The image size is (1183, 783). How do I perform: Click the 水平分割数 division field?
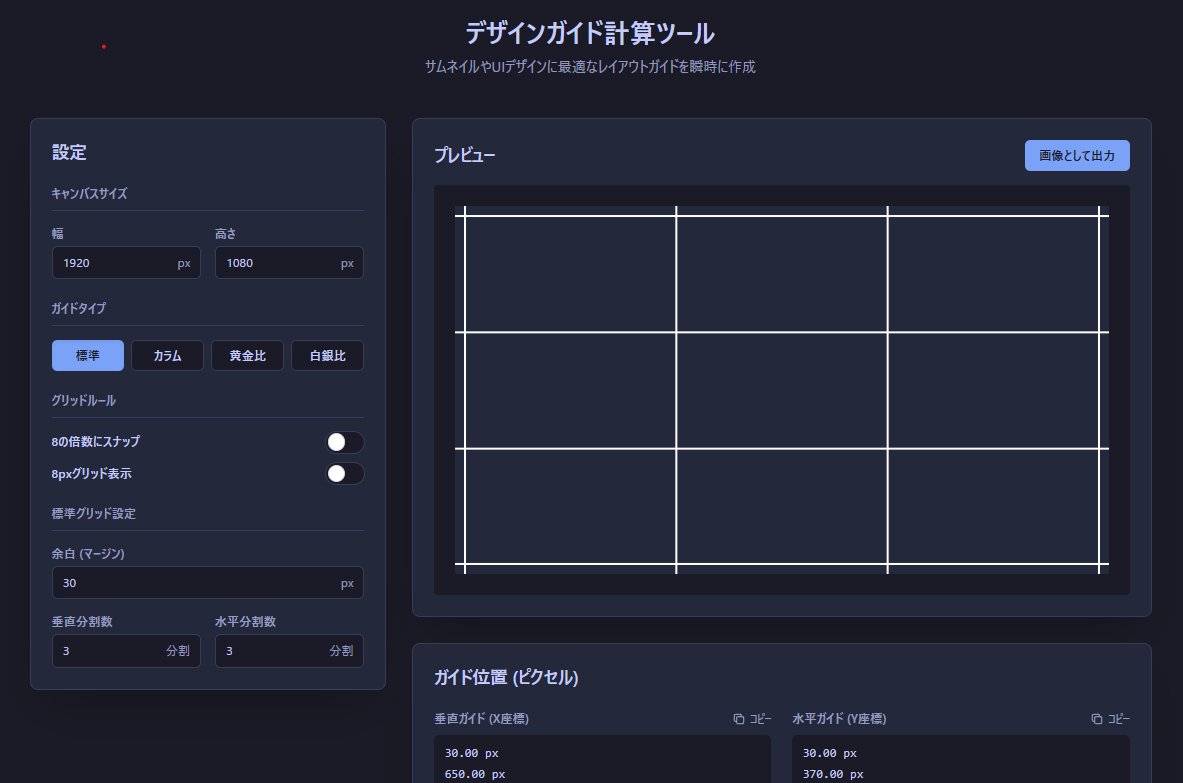(289, 650)
